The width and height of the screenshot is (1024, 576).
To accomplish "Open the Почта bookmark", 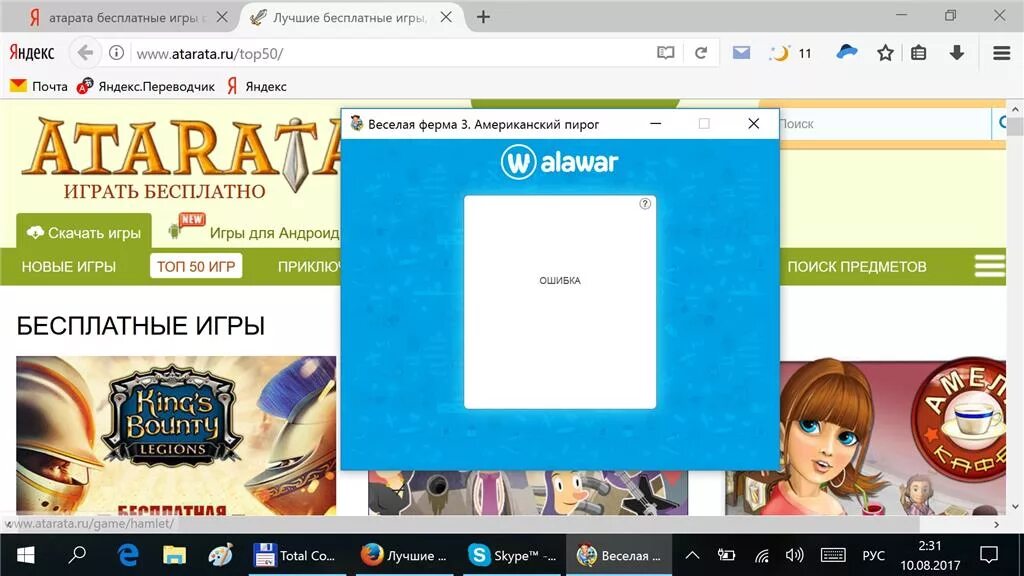I will pos(39,86).
